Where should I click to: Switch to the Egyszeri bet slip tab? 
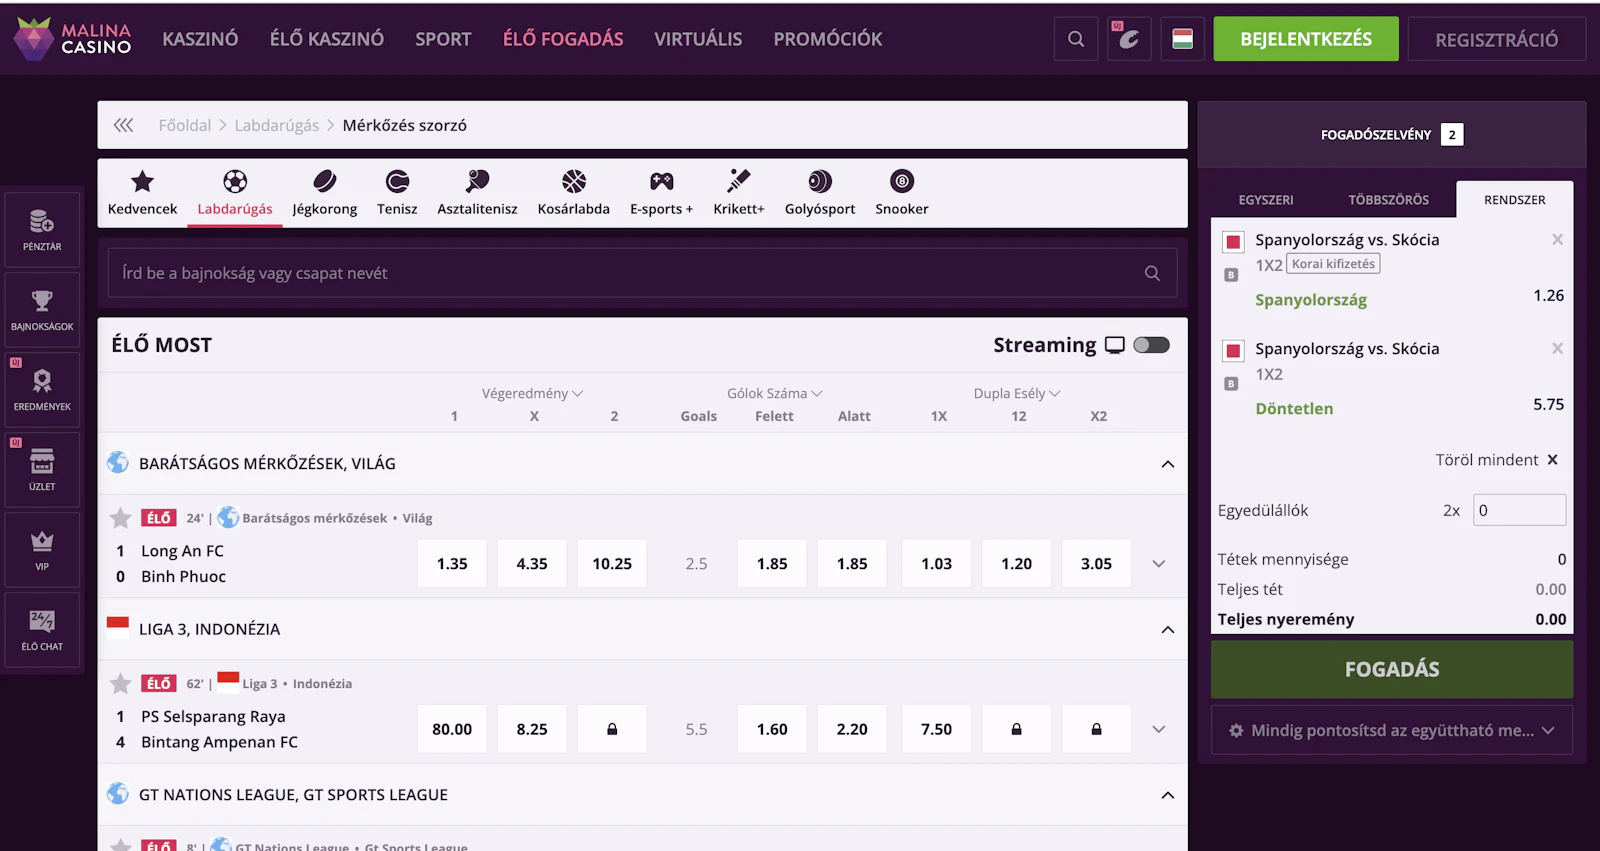(x=1265, y=200)
